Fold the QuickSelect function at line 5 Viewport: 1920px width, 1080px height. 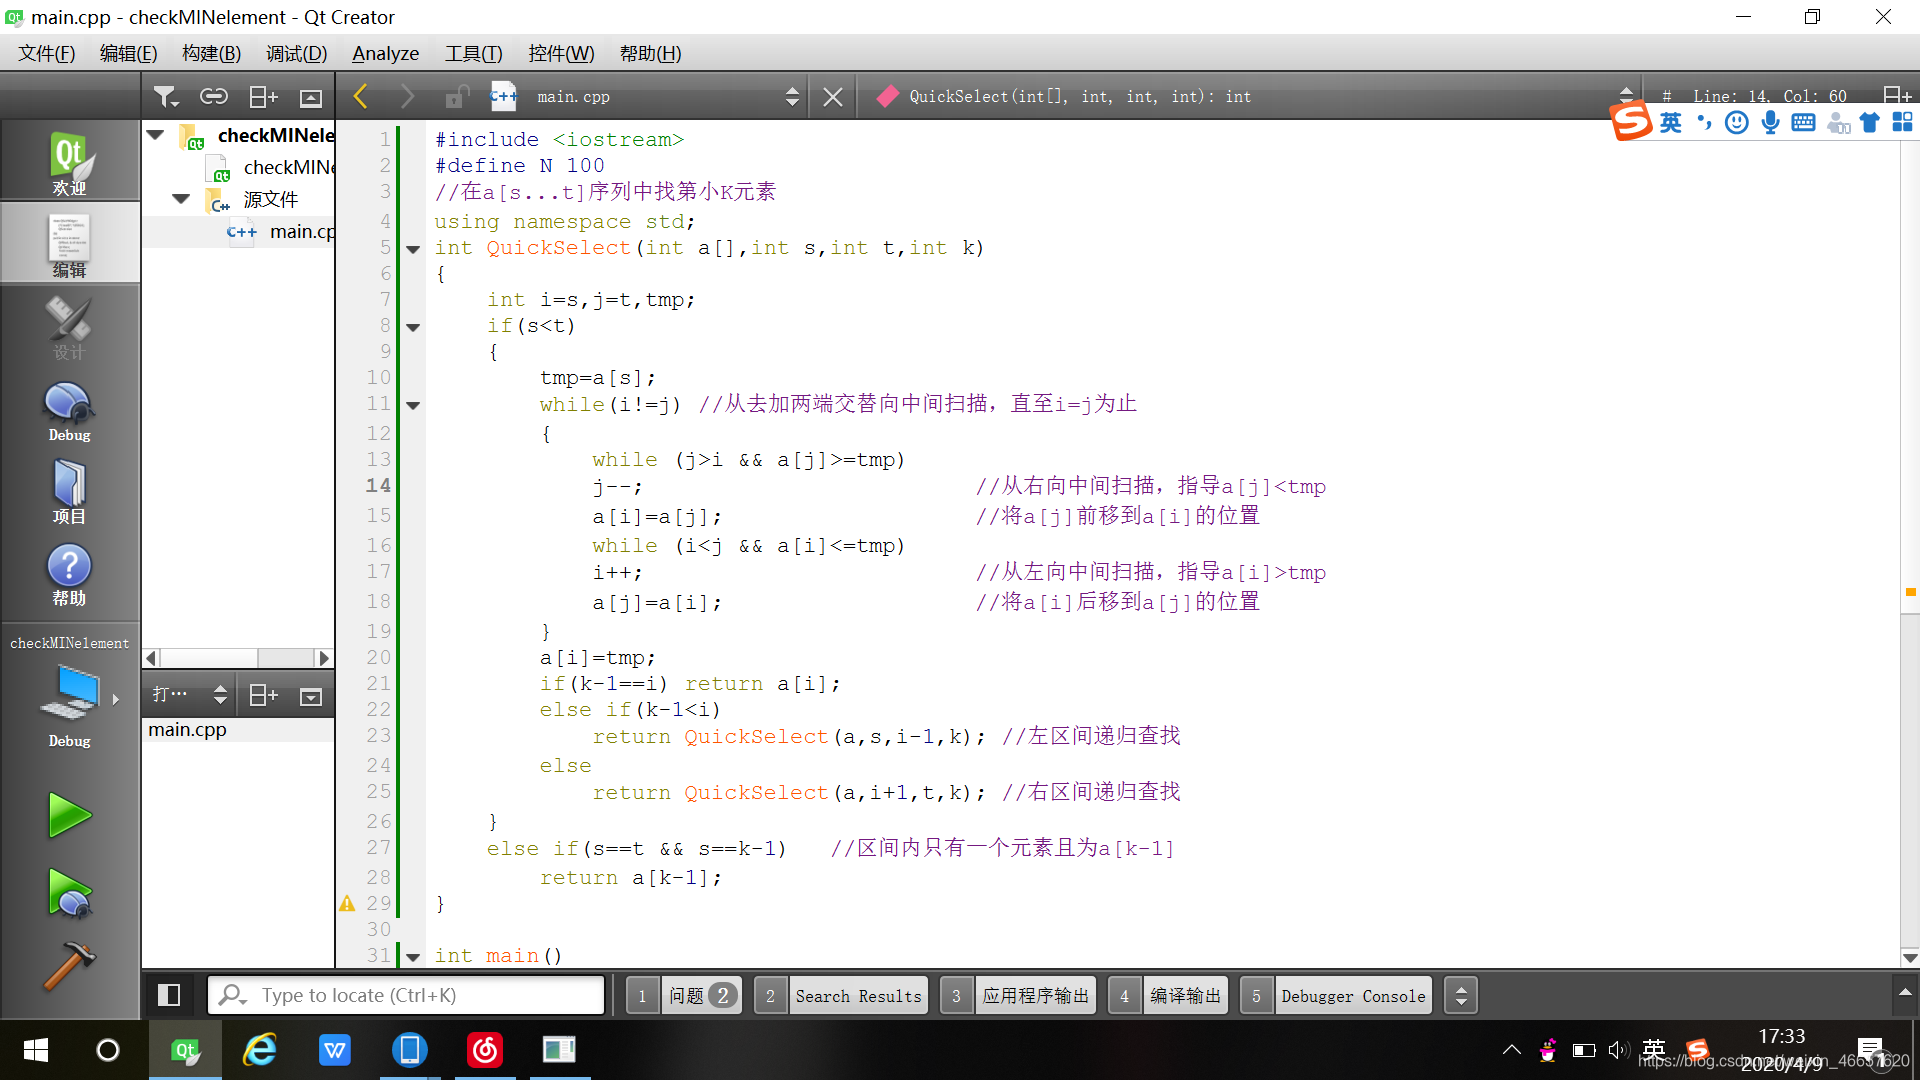point(413,249)
